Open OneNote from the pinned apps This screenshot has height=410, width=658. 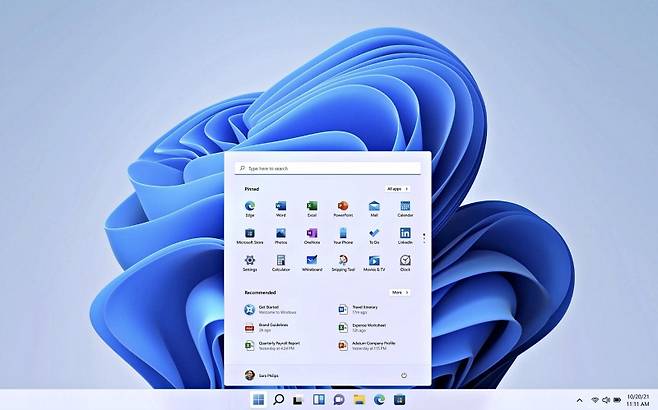click(312, 234)
